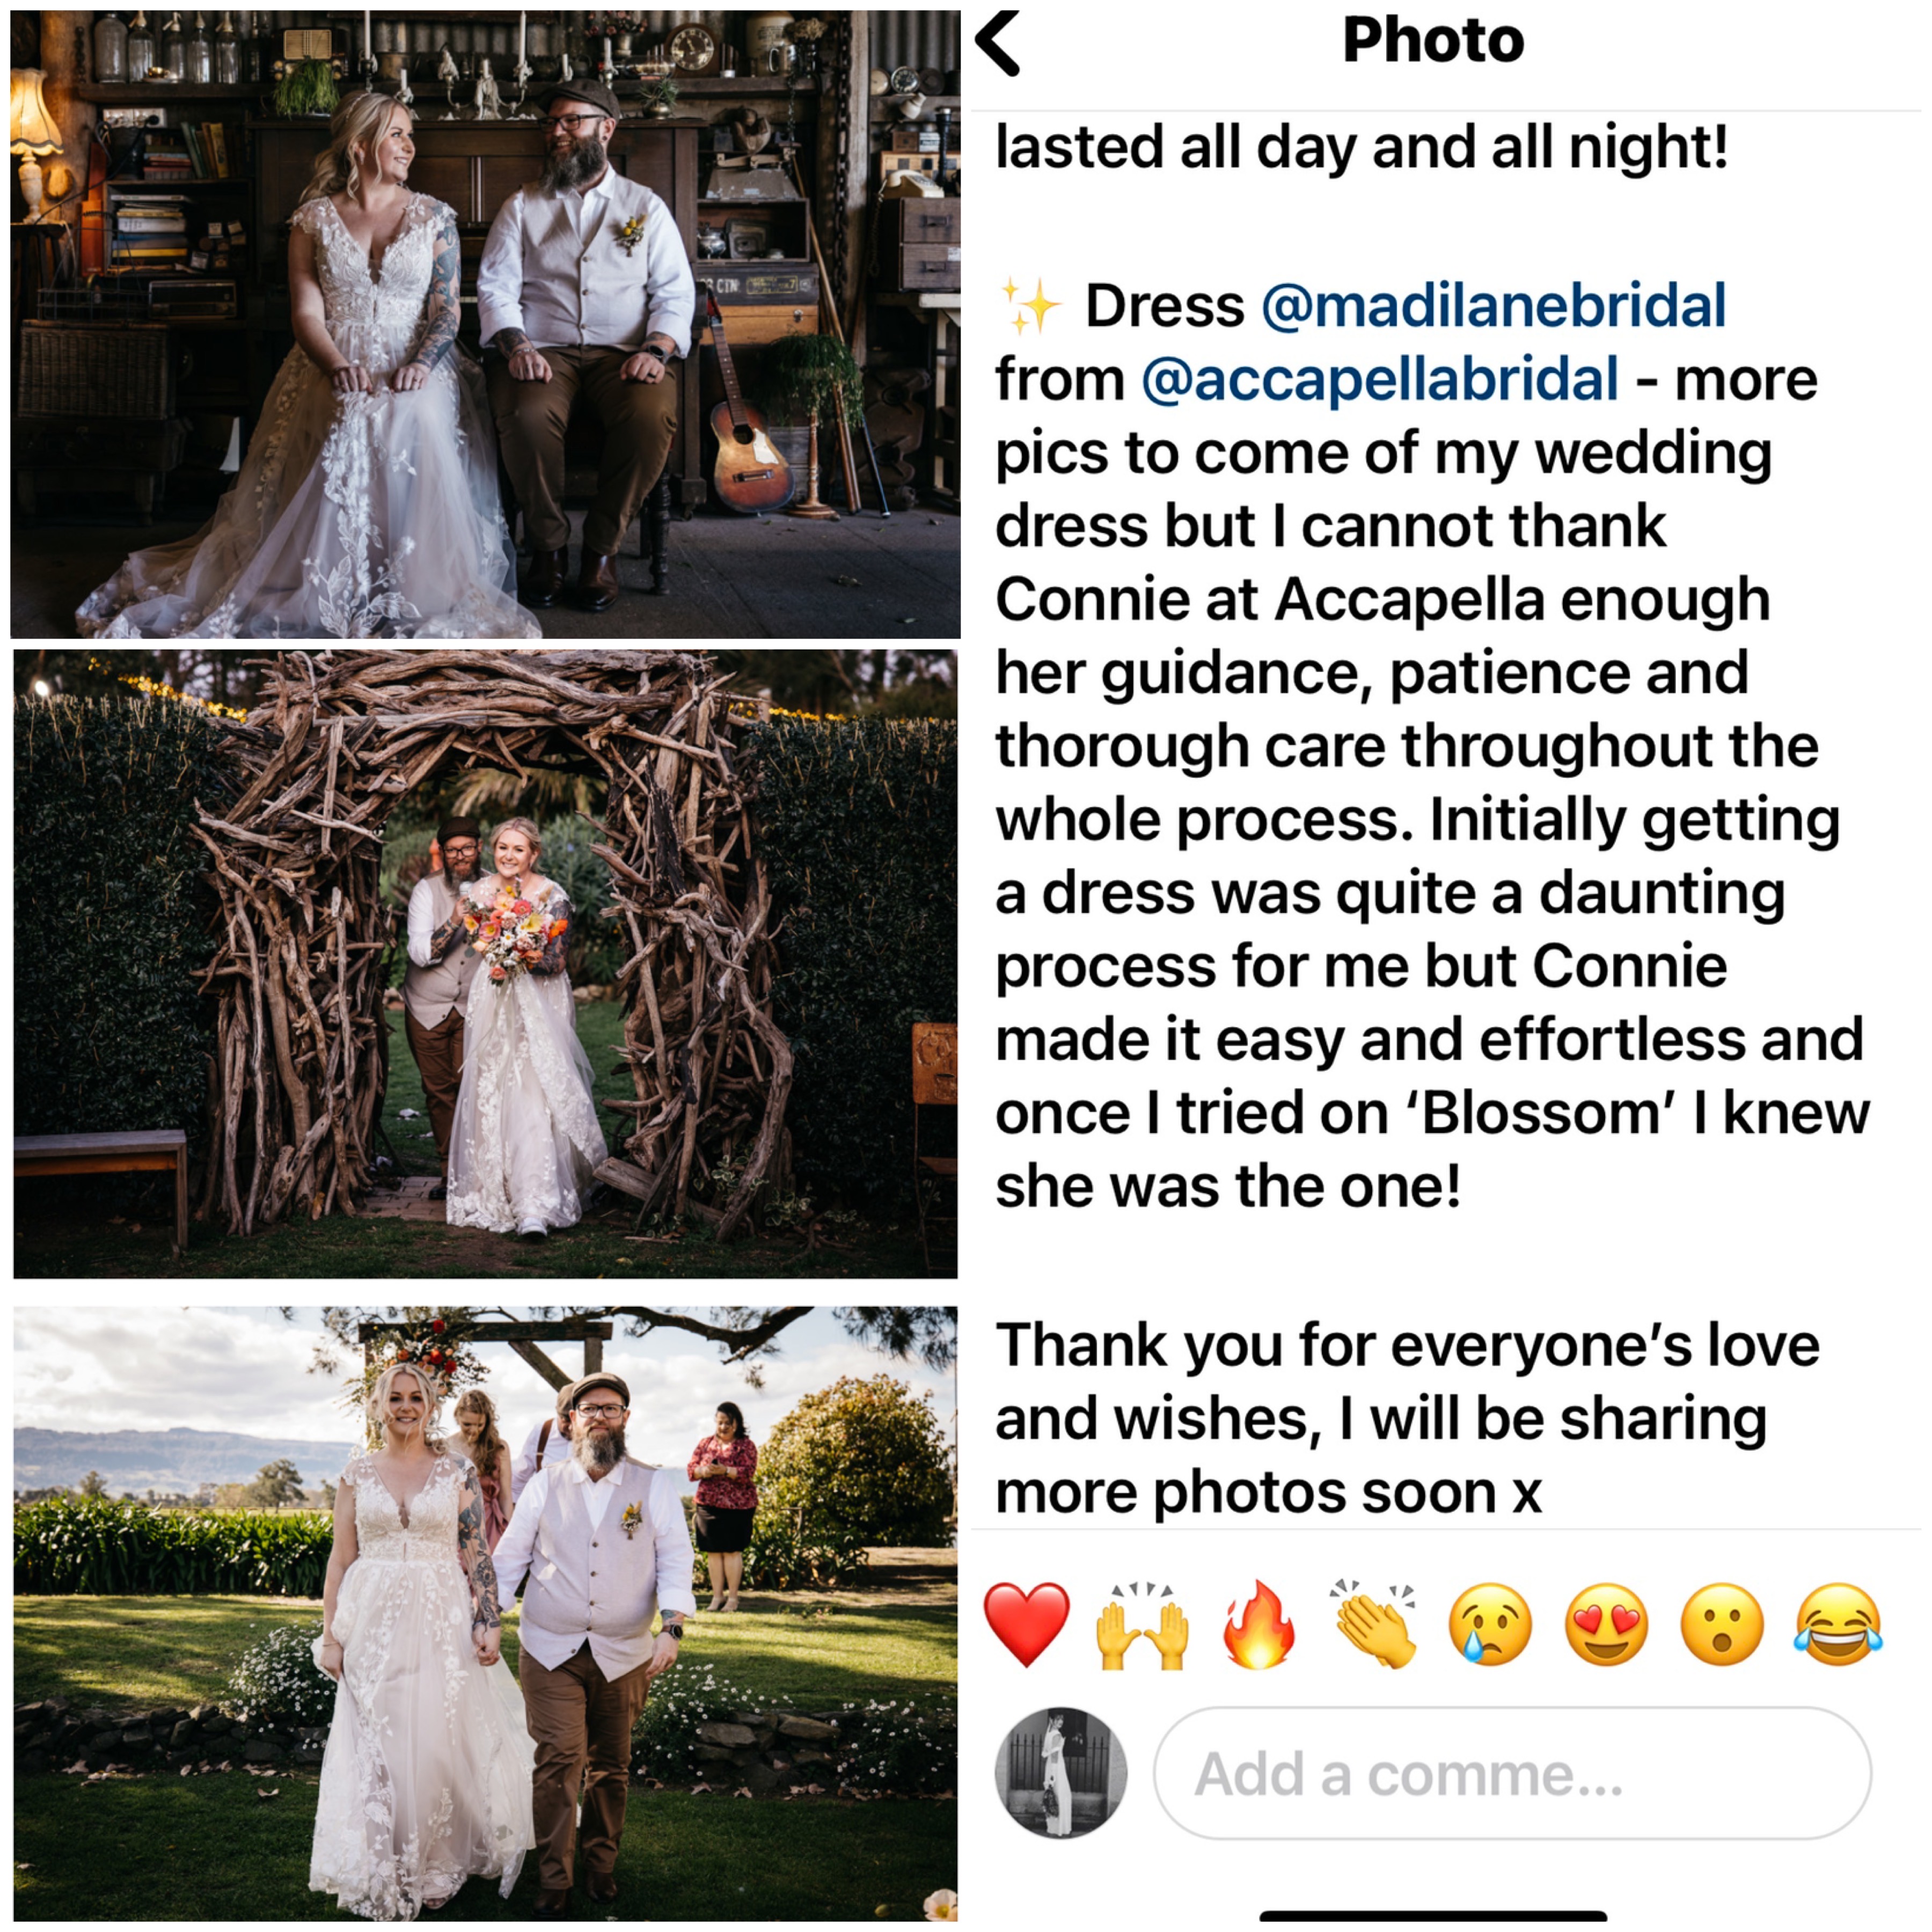Tap the sparkles emoji before Dress

[x=1029, y=305]
